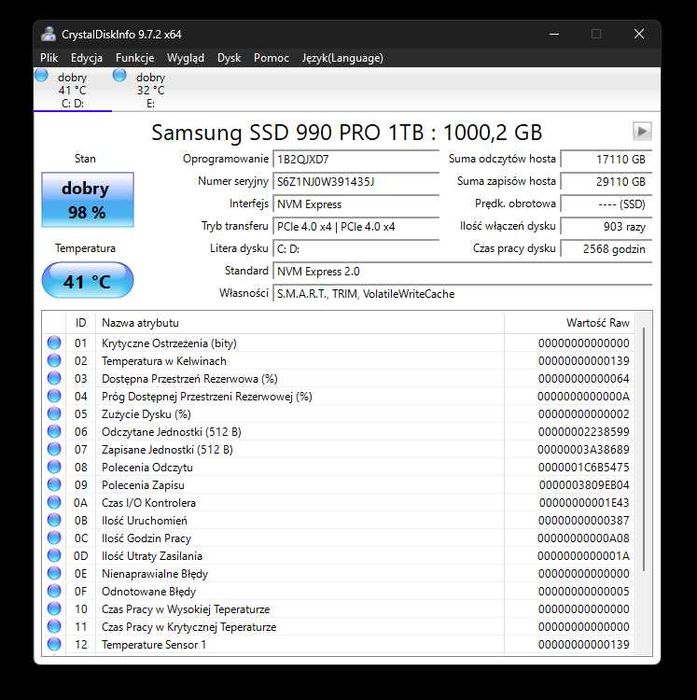Screen dimensions: 697x700
Task: Open the Edycja menu
Action: point(87,58)
